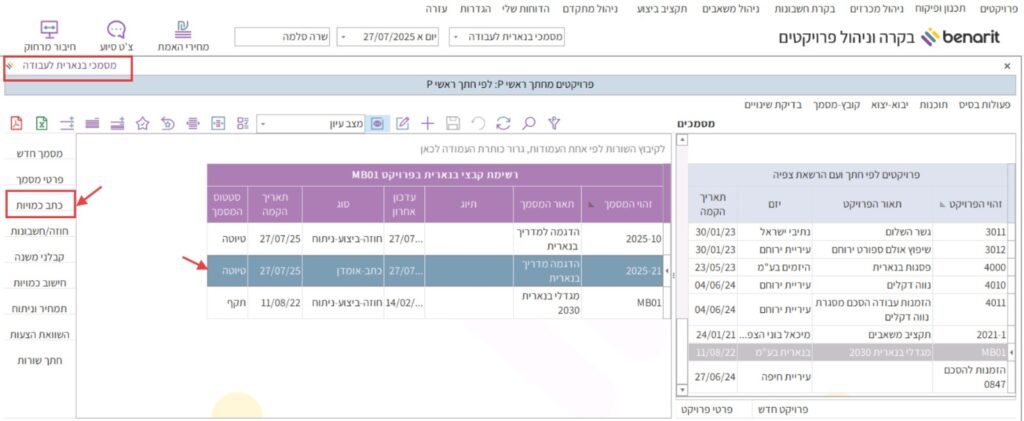Toggle the view mode eye button
This screenshot has height=421, width=1024.
[x=377, y=123]
